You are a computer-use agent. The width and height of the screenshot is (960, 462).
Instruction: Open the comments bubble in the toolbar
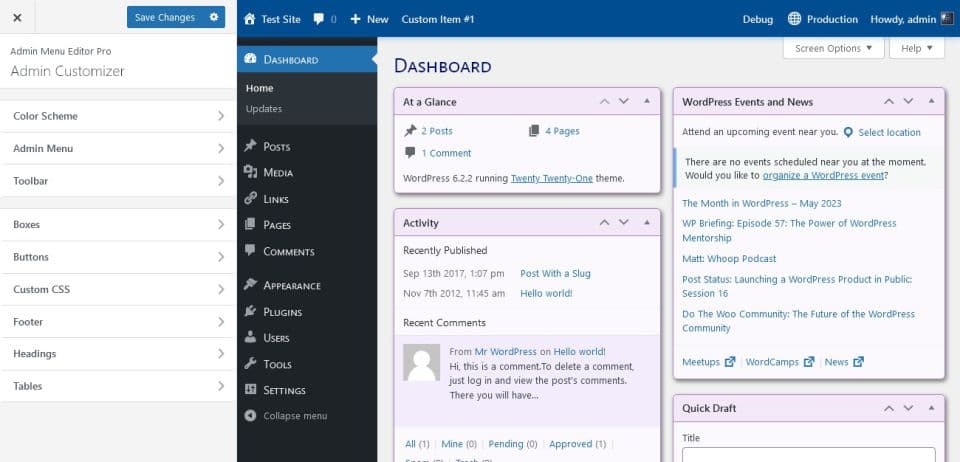pyautogui.click(x=318, y=19)
